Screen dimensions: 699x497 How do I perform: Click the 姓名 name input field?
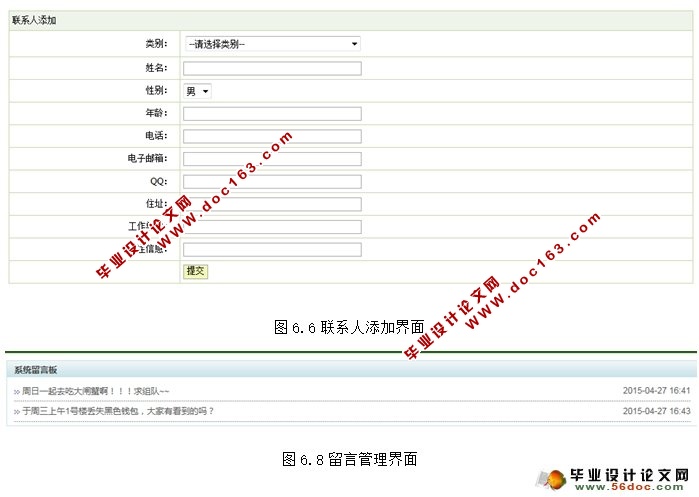(x=272, y=68)
